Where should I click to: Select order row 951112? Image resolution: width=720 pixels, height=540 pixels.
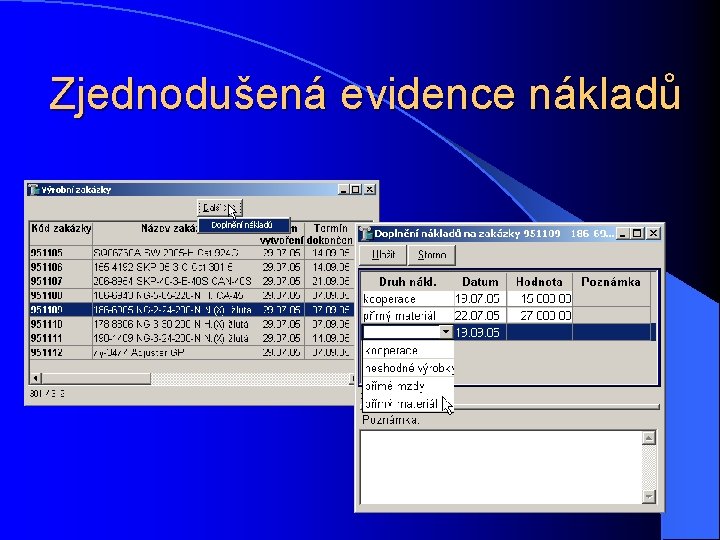pyautogui.click(x=191, y=353)
